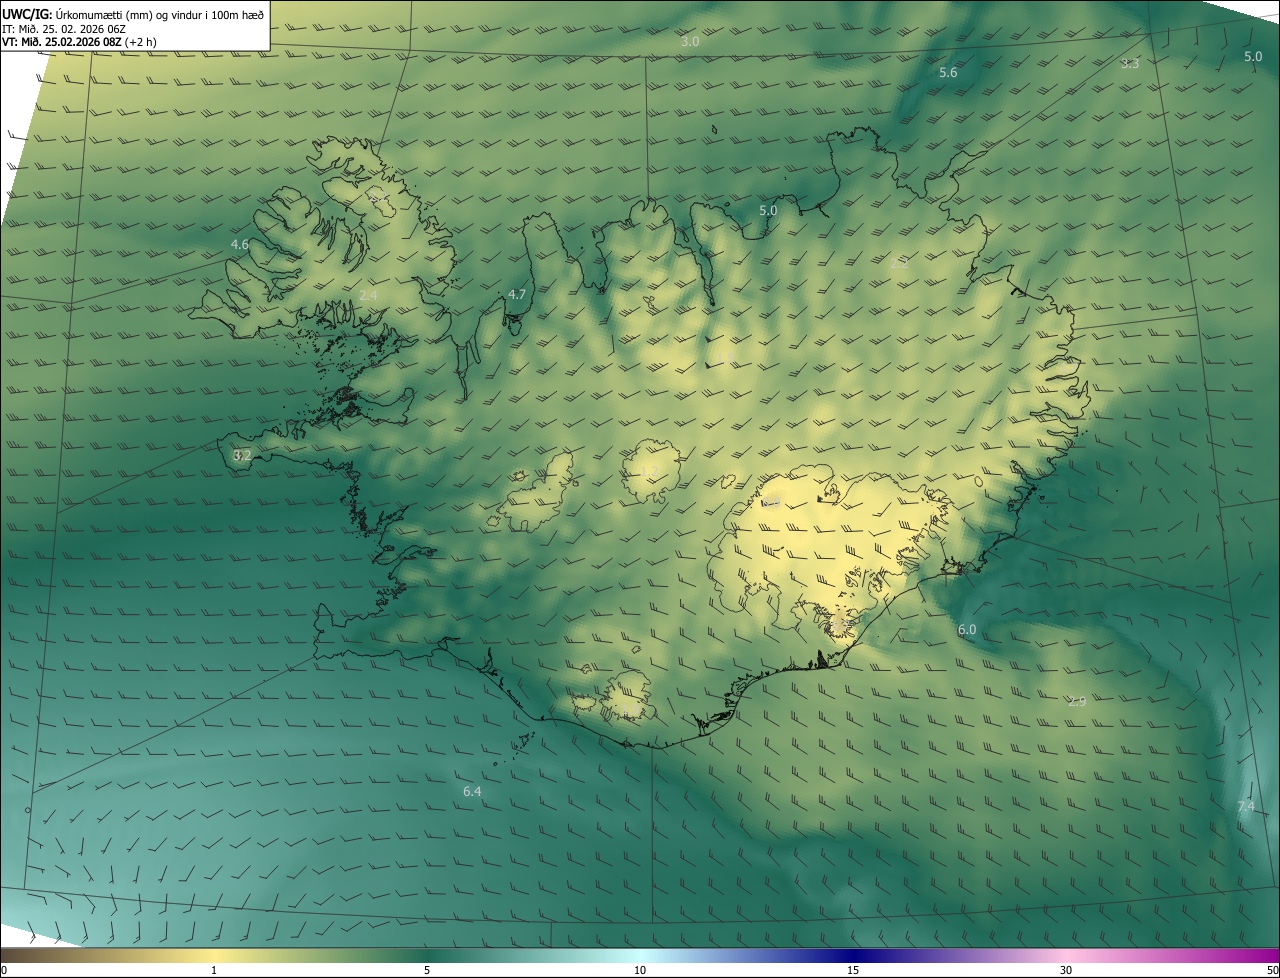The width and height of the screenshot is (1280, 978).
Task: Click the 30 tick on the color scale
Action: click(x=1066, y=971)
